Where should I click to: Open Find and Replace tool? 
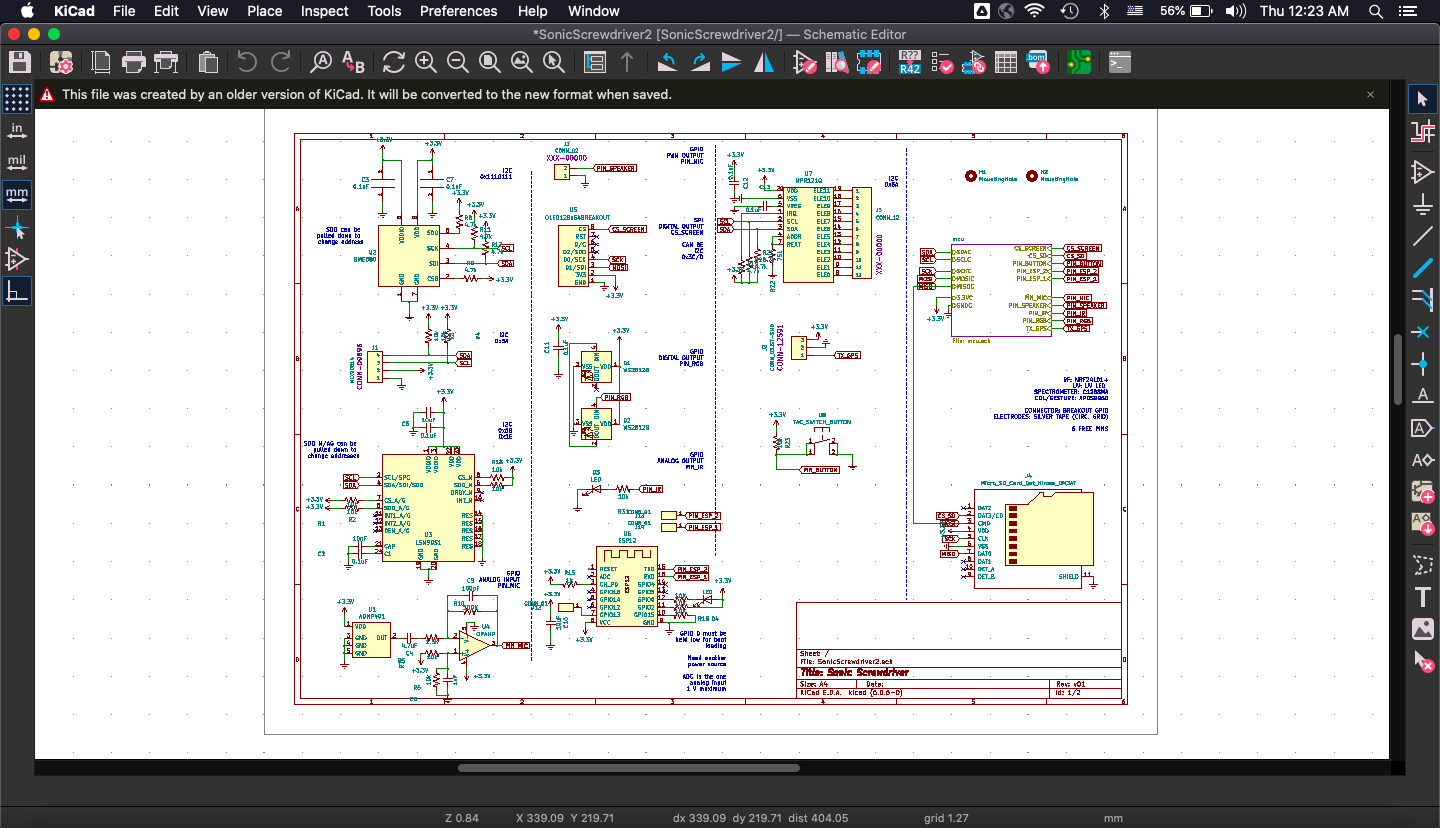[x=353, y=62]
